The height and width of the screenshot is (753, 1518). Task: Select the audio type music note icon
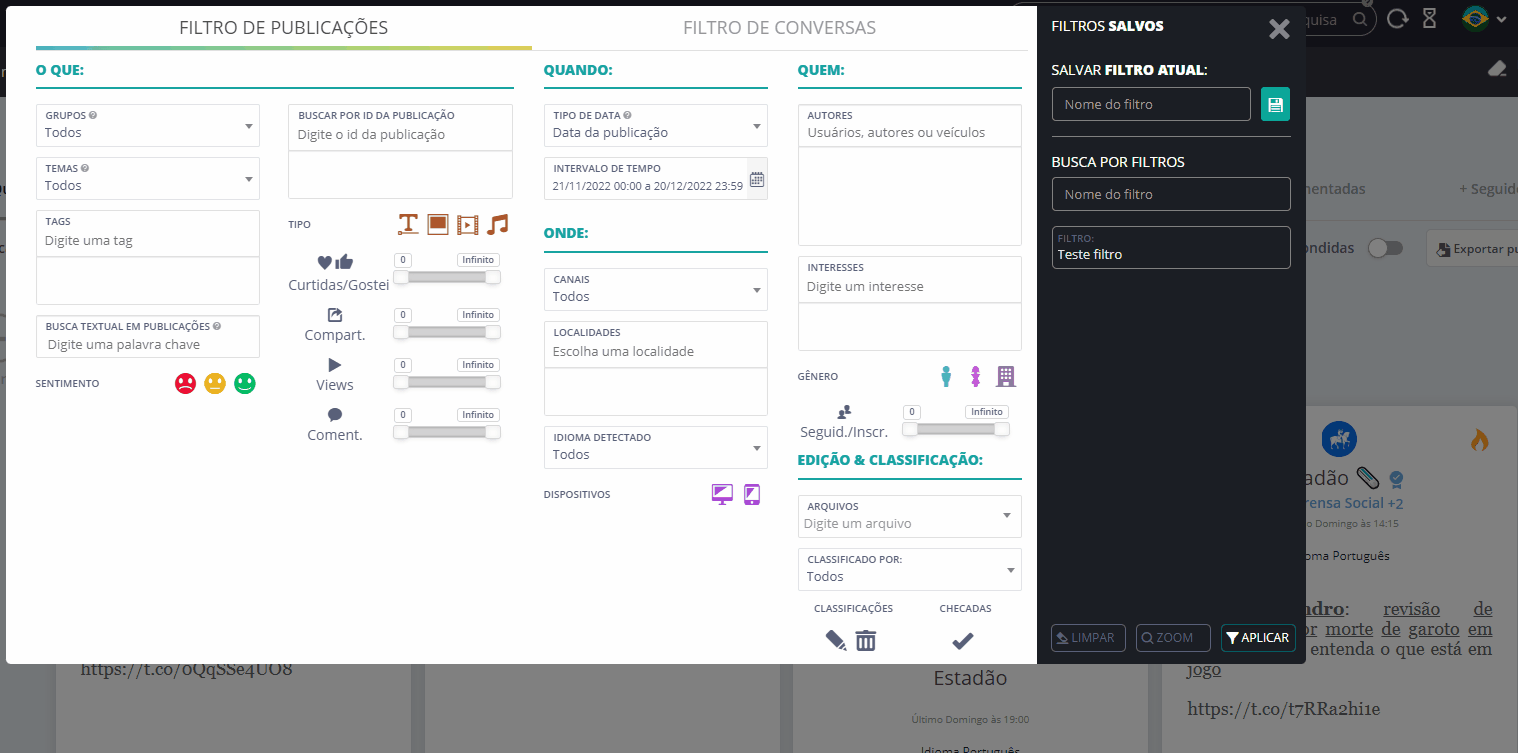point(498,224)
